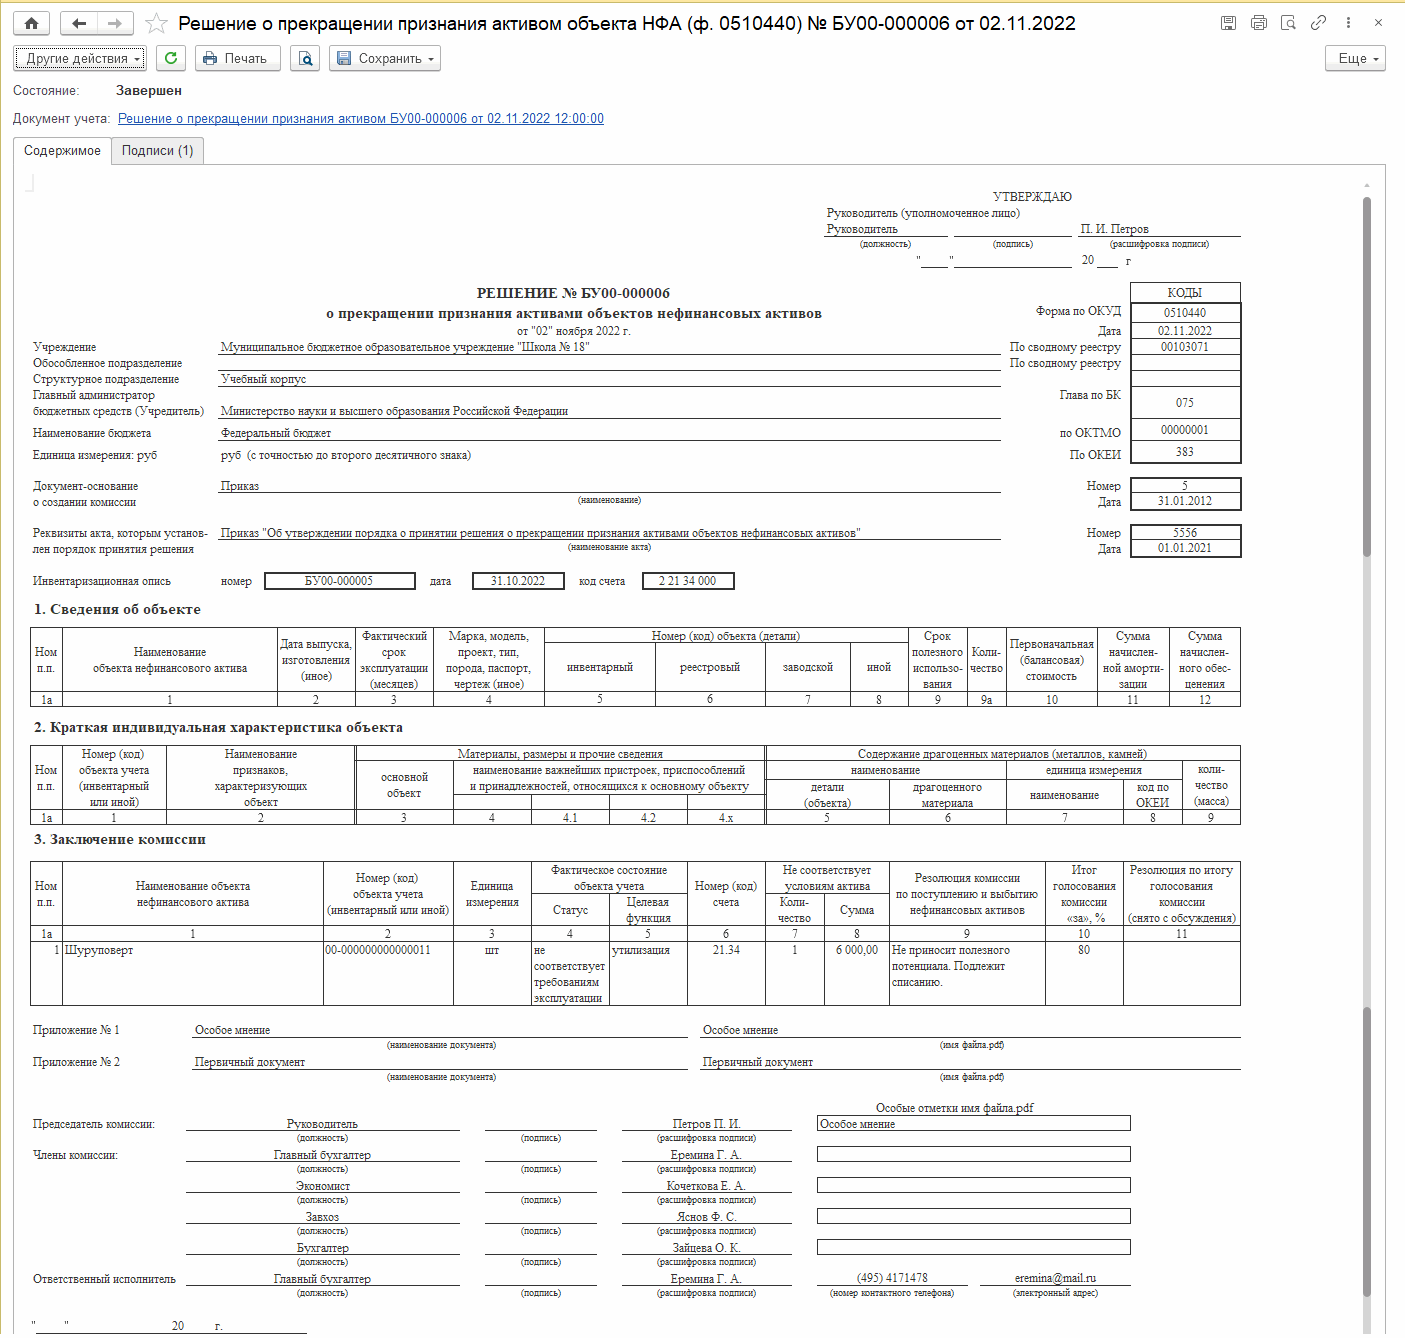Open the Другие действия dropdown

tap(80, 58)
